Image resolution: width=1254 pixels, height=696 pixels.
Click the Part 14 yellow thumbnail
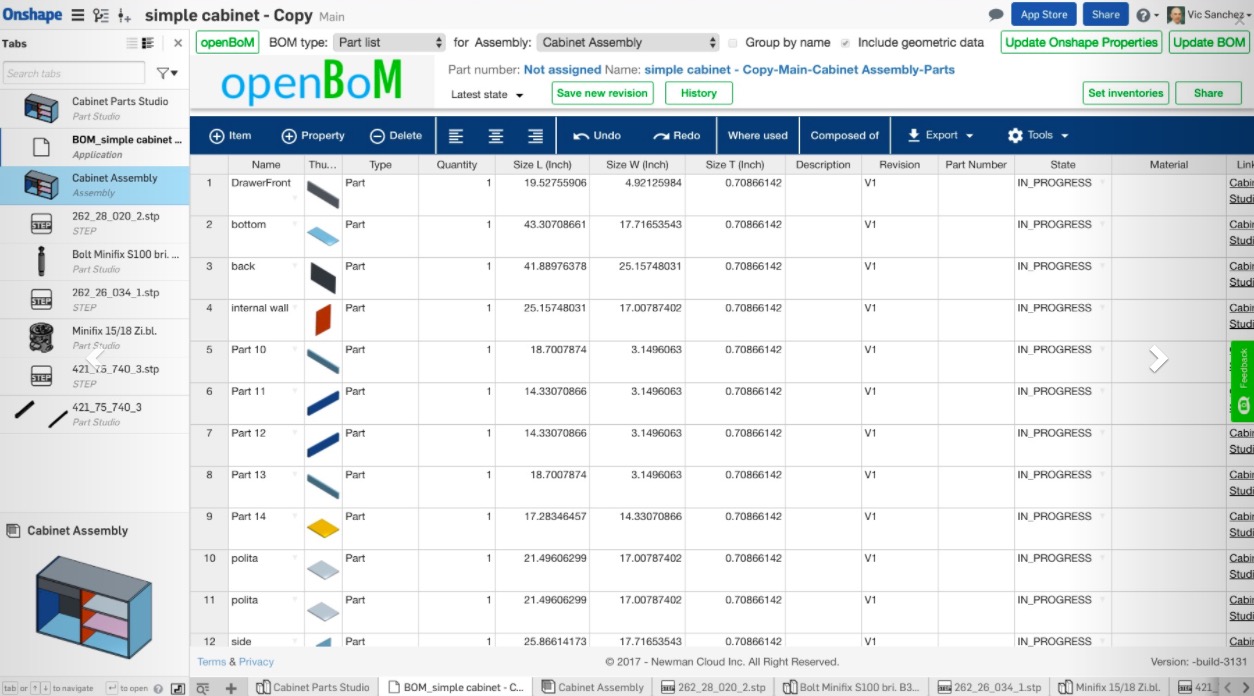pyautogui.click(x=323, y=528)
